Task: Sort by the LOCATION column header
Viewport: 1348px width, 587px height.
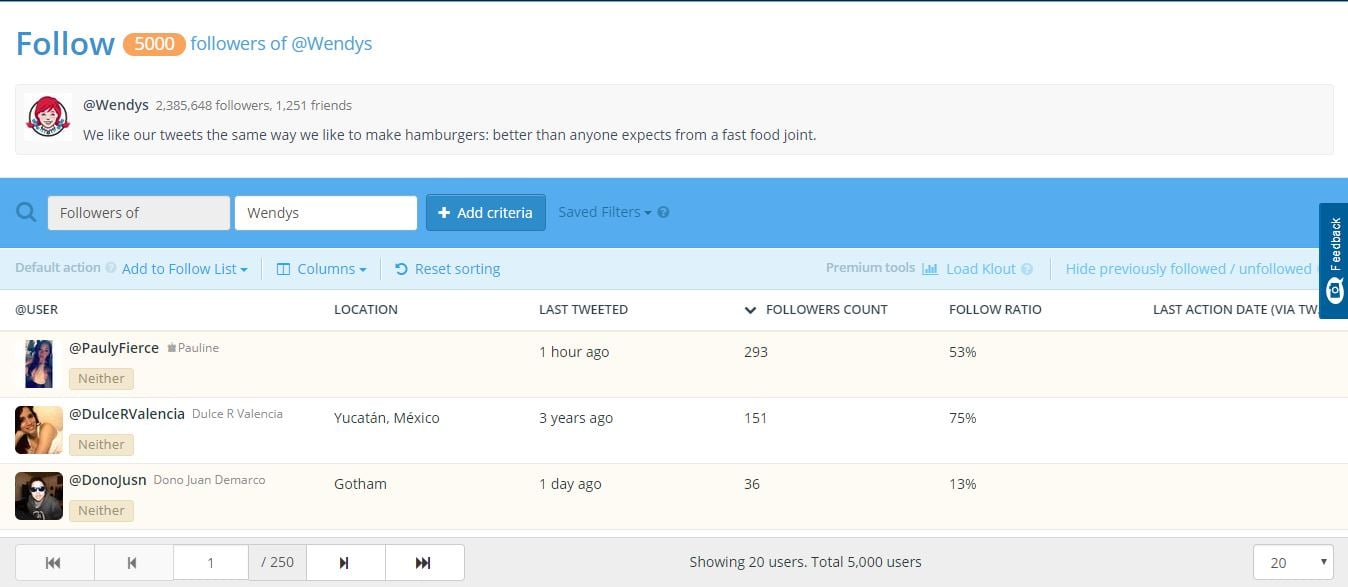Action: 366,310
